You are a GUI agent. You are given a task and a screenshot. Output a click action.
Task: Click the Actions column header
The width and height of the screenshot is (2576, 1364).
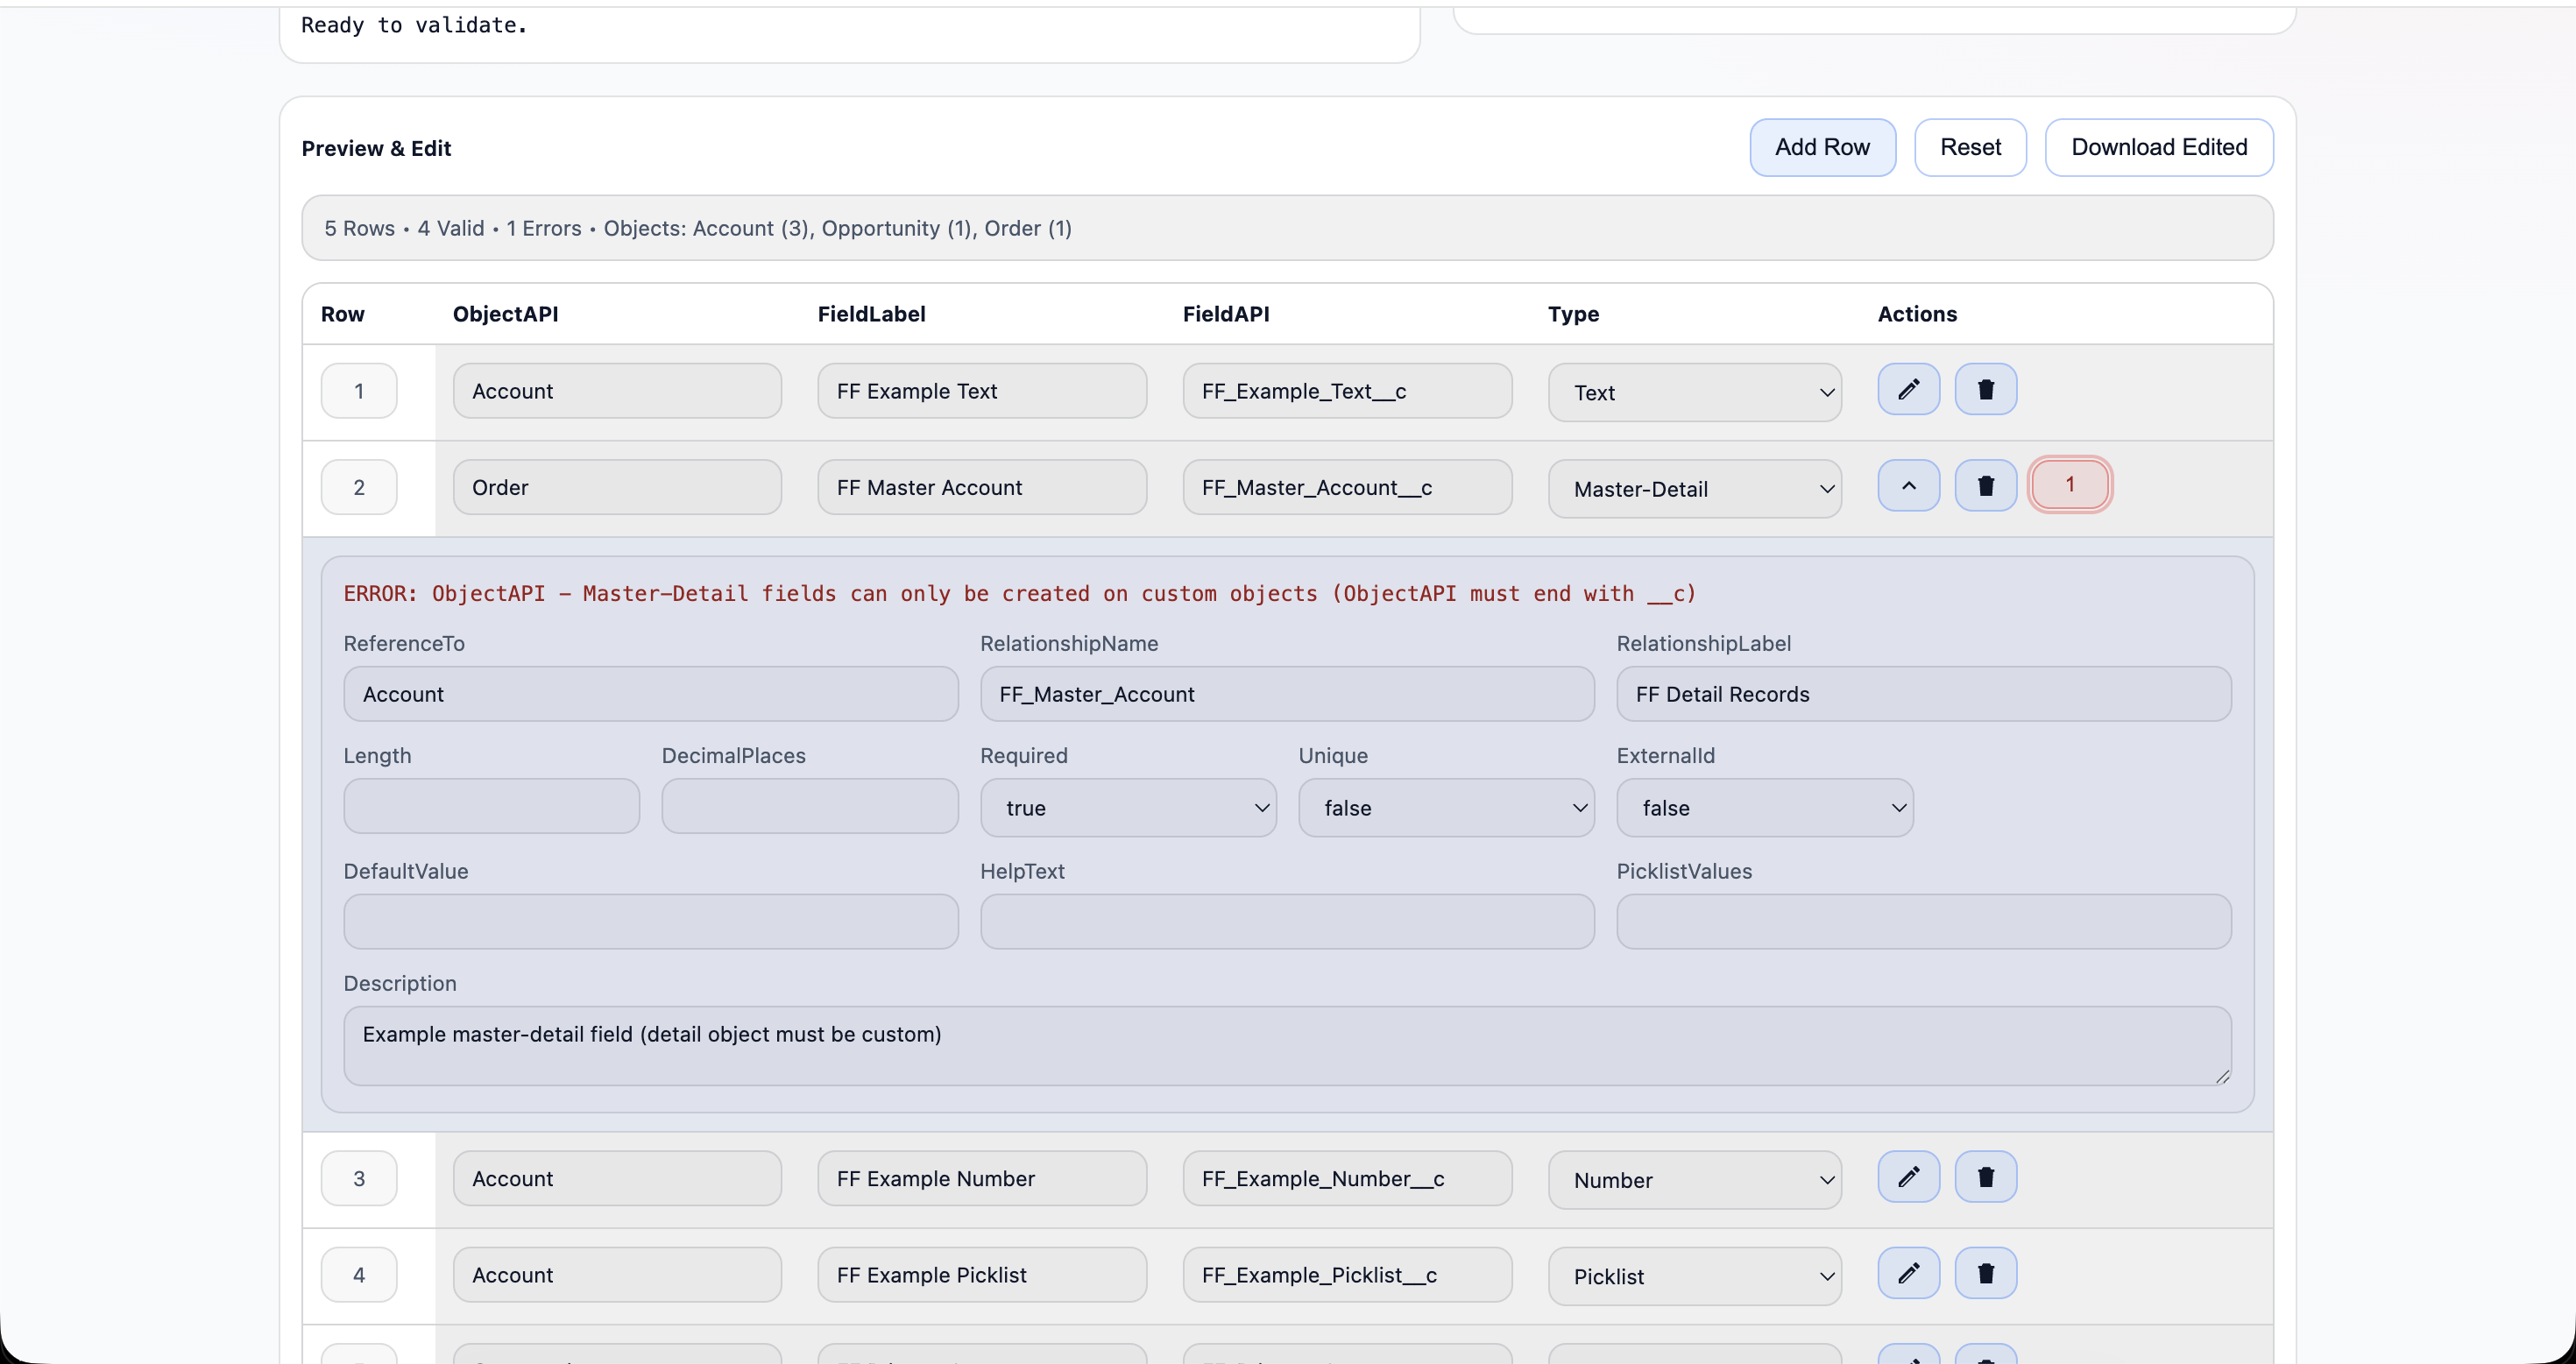click(x=1917, y=314)
